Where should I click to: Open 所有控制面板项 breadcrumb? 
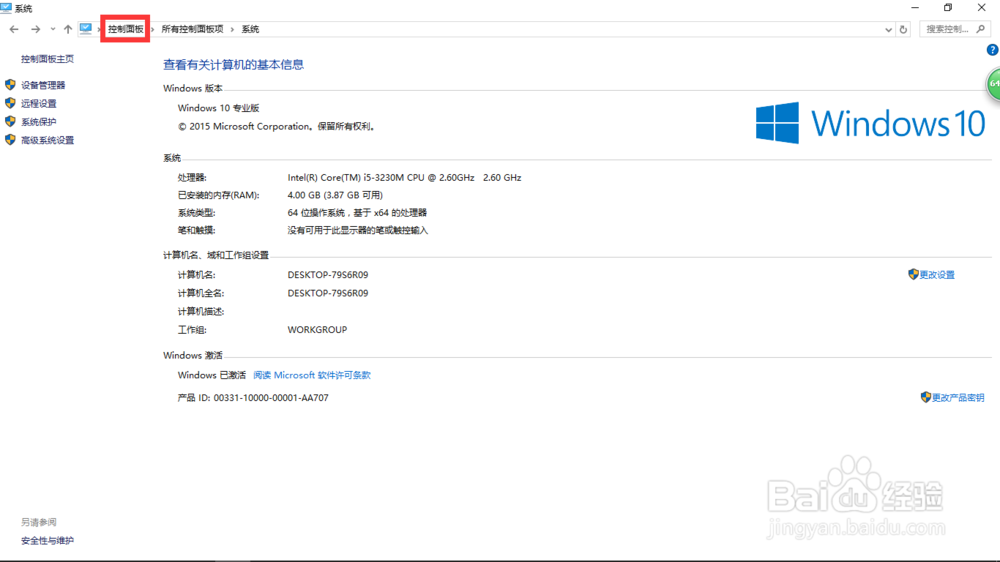193,29
